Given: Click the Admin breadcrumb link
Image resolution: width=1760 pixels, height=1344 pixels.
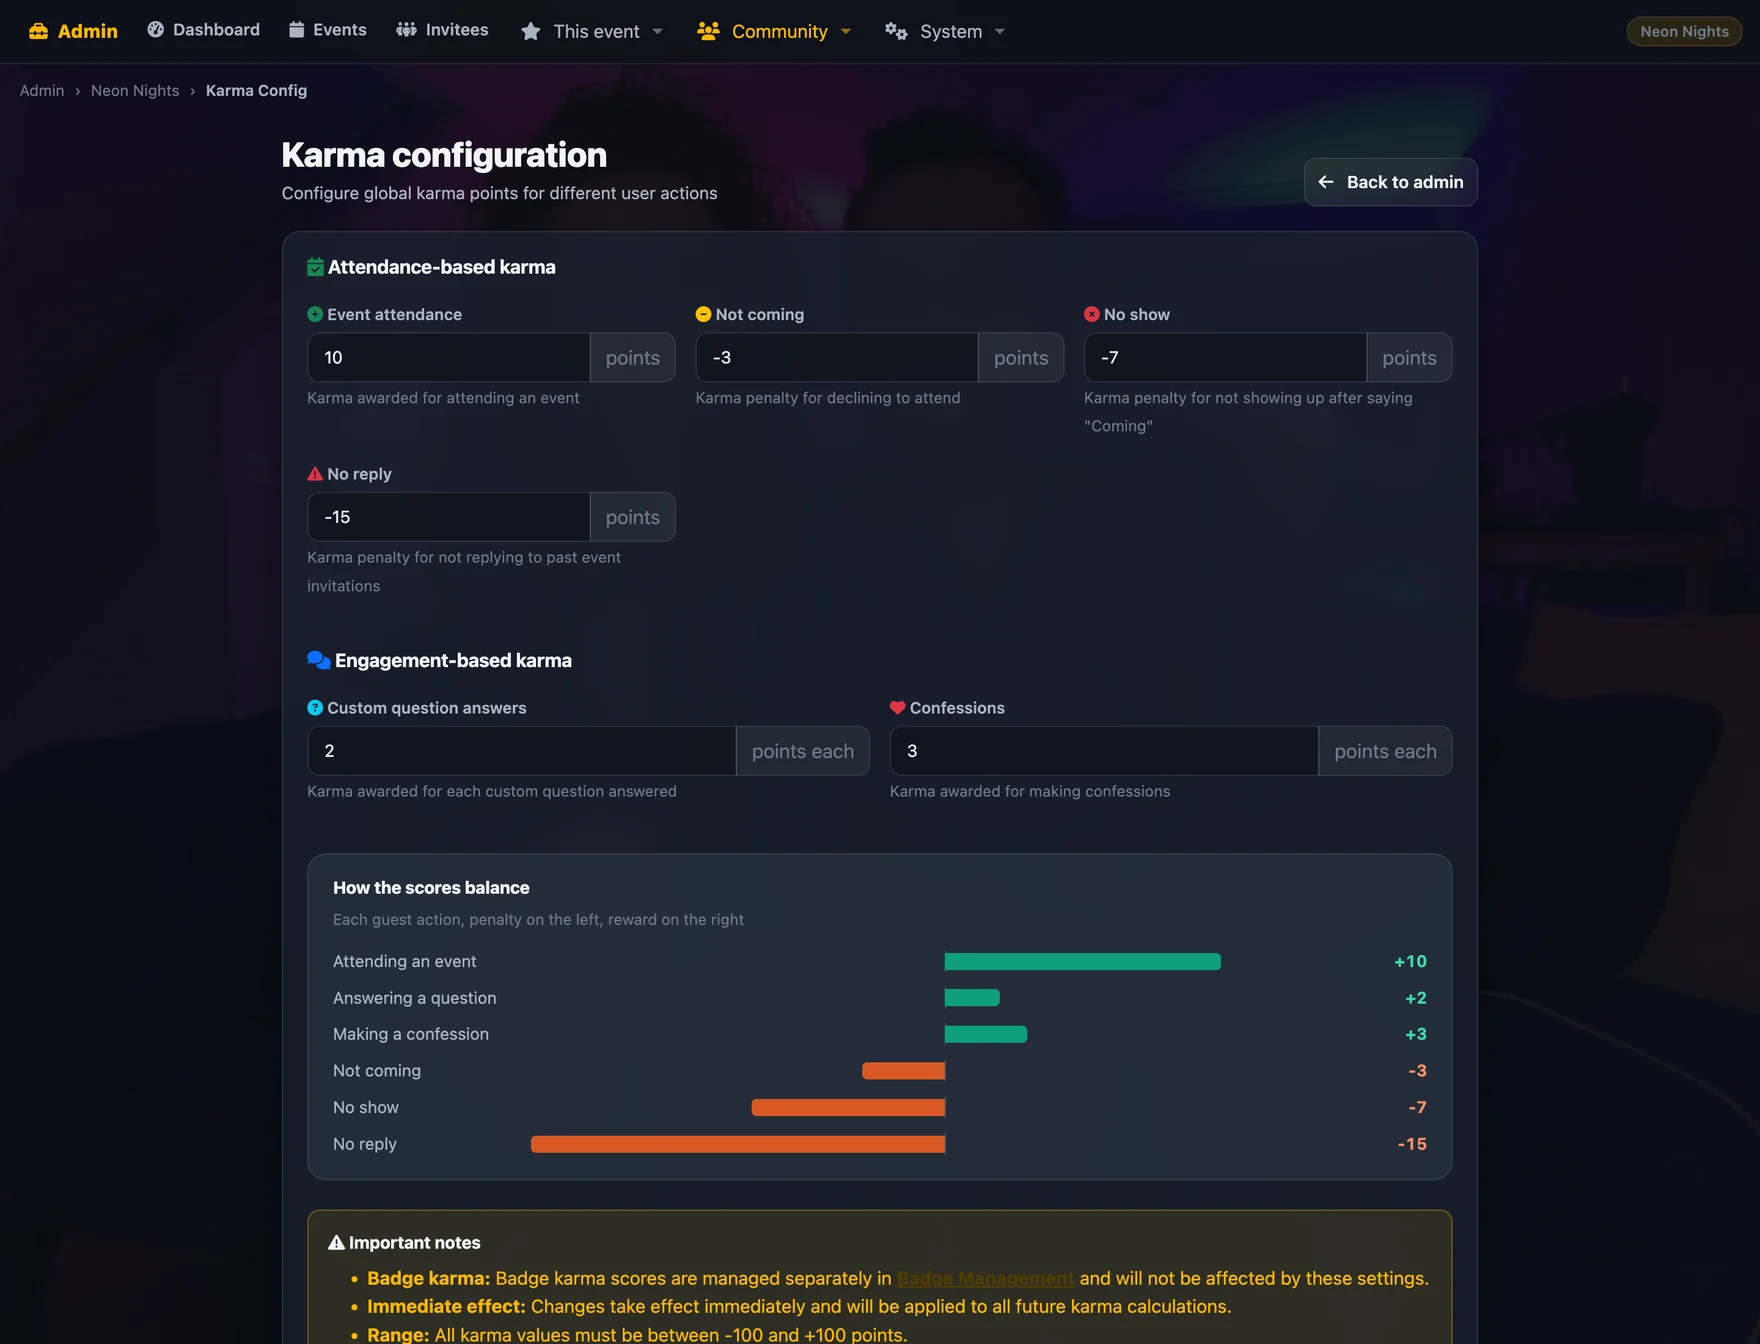Looking at the screenshot, I should tap(42, 90).
